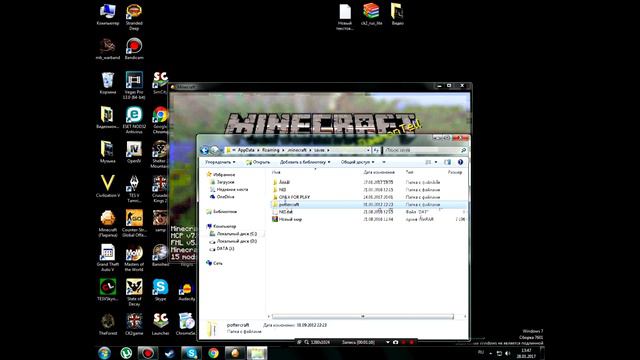Expand the address bar history dropdown
Viewport: 640px width, 360px height.
click(369, 150)
